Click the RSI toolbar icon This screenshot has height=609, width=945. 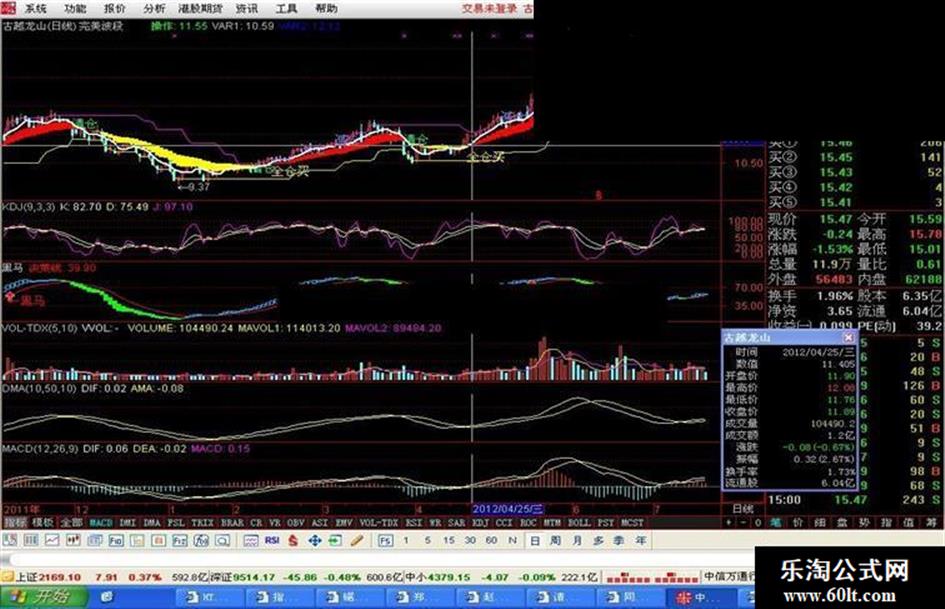272,540
